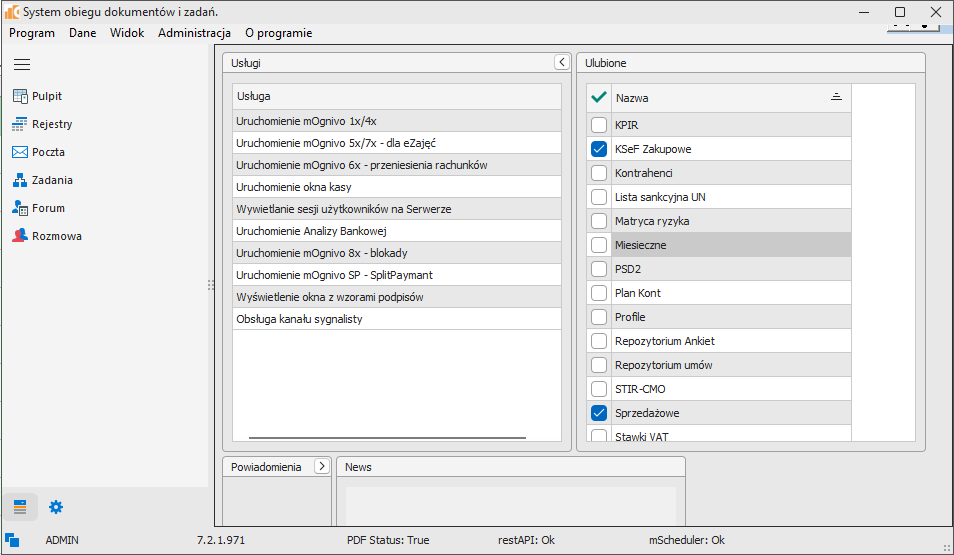This screenshot has width=954, height=555.
Task: Tick the Repozytorium umów checkbox
Action: (x=599, y=365)
